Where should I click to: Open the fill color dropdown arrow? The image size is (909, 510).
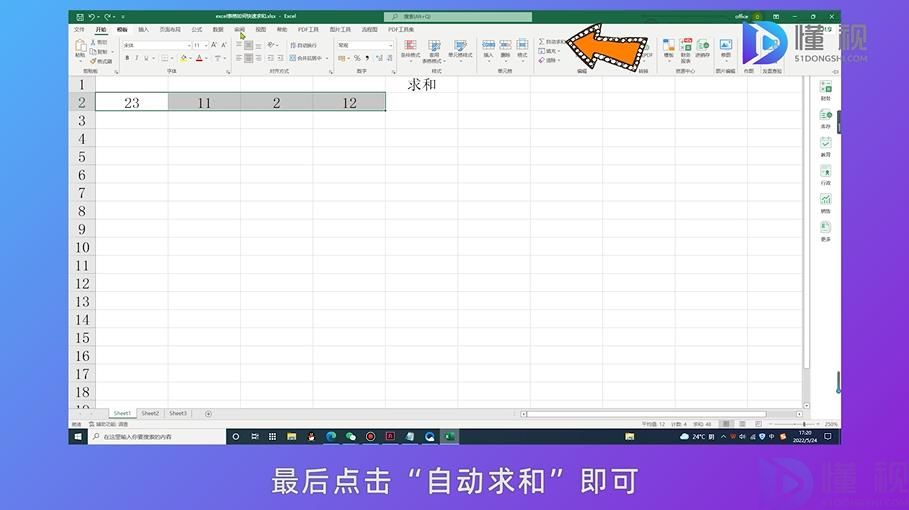pos(190,59)
